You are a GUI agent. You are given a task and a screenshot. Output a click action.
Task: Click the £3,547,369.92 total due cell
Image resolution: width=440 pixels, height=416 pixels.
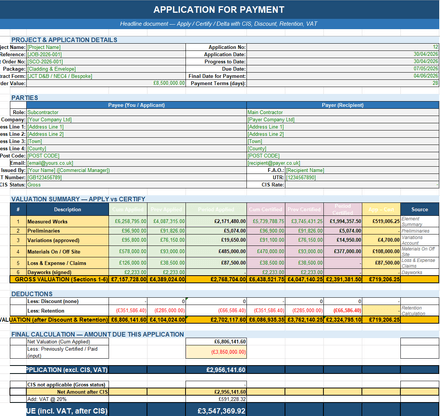click(x=216, y=411)
